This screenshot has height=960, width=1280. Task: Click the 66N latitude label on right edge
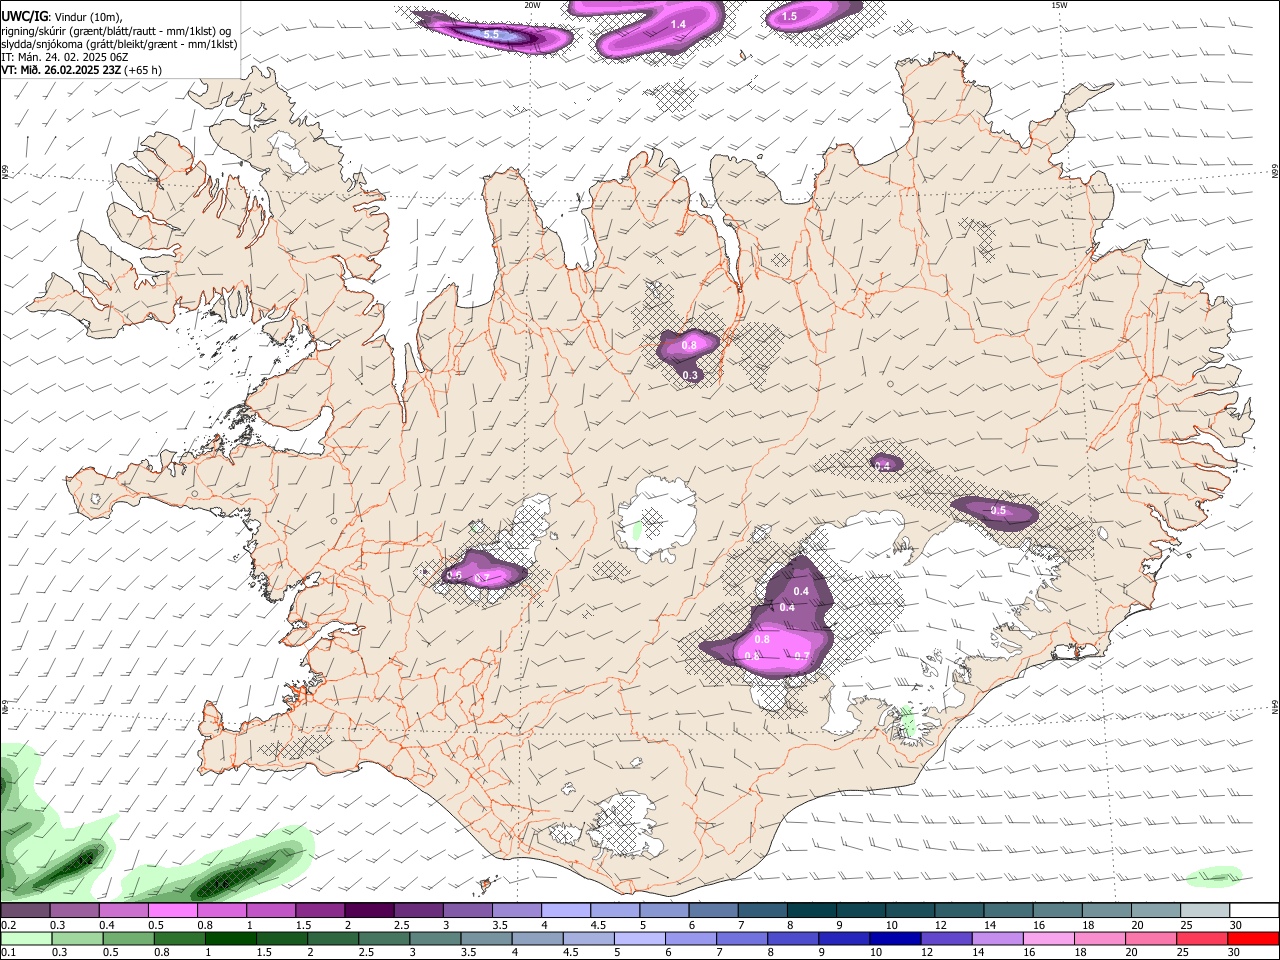point(1275,172)
